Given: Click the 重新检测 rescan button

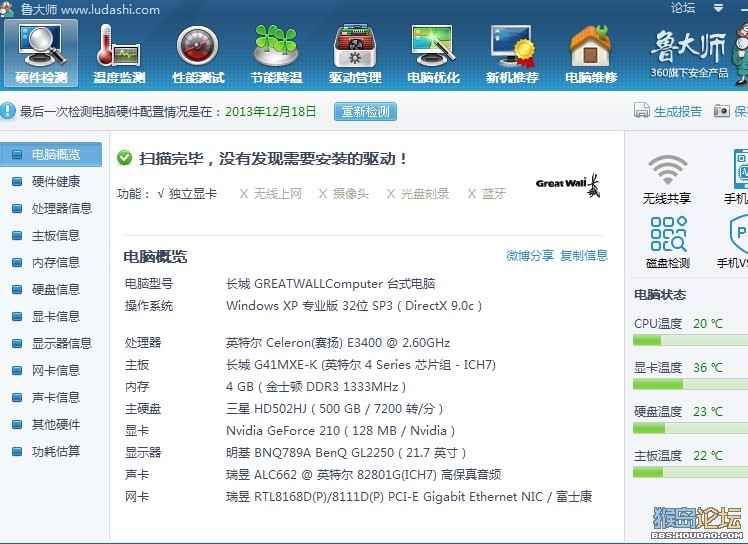Looking at the screenshot, I should click(365, 112).
